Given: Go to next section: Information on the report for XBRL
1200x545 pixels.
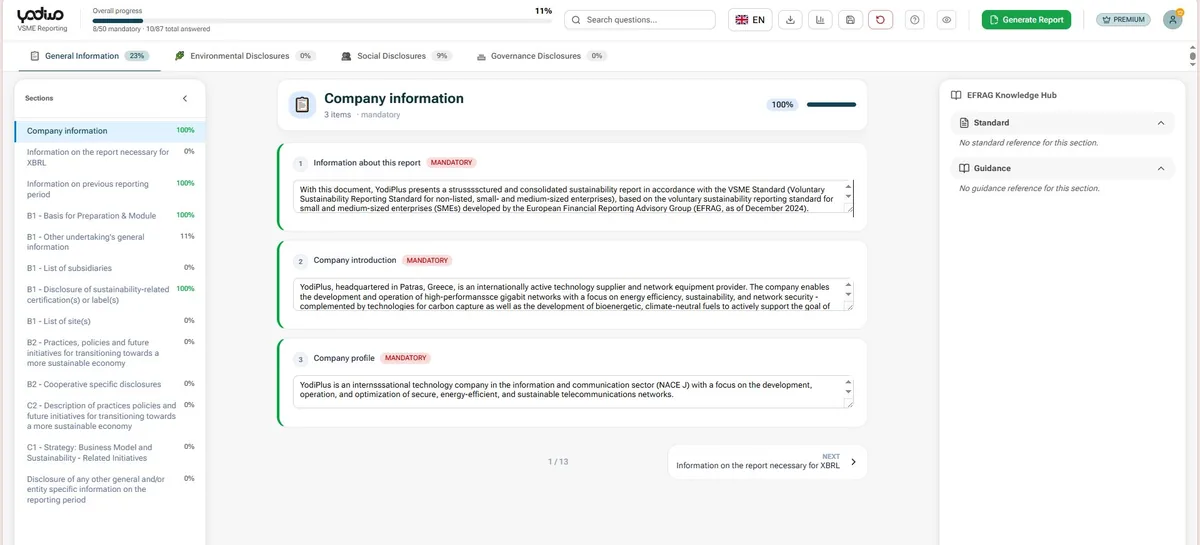Looking at the screenshot, I should 767,461.
